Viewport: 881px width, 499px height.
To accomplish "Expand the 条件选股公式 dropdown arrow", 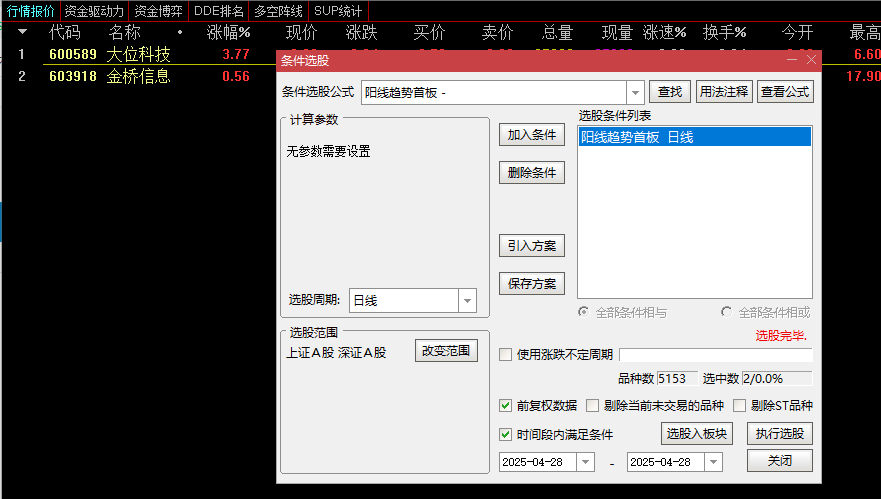I will 635,93.
